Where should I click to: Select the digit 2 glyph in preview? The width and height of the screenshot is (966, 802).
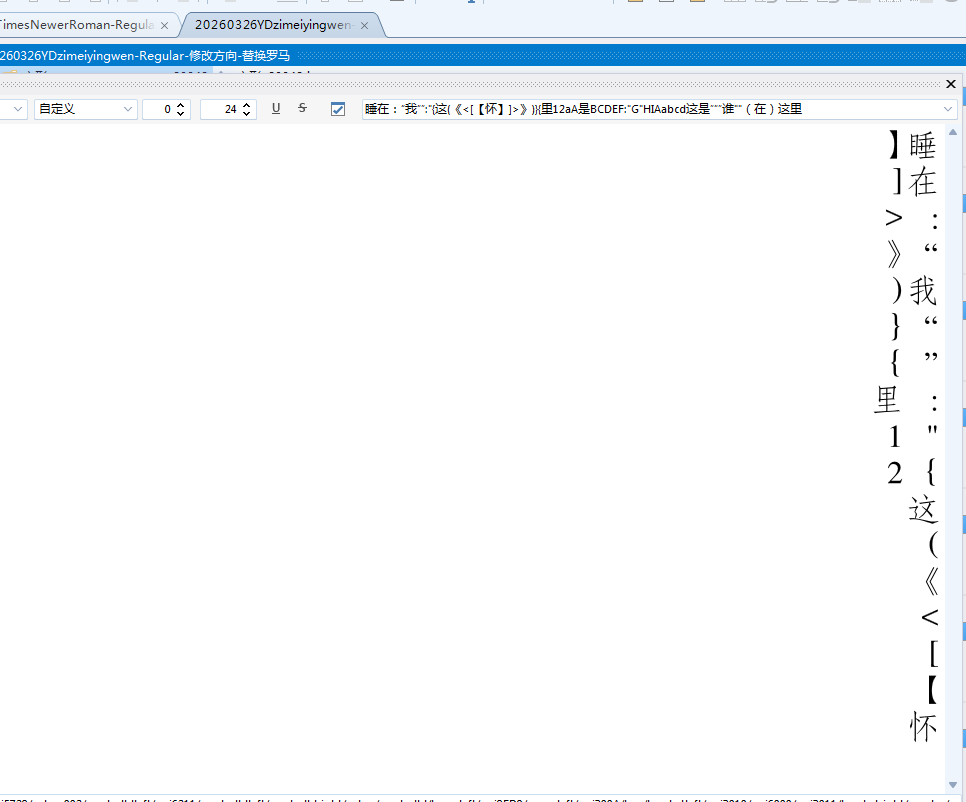click(894, 473)
